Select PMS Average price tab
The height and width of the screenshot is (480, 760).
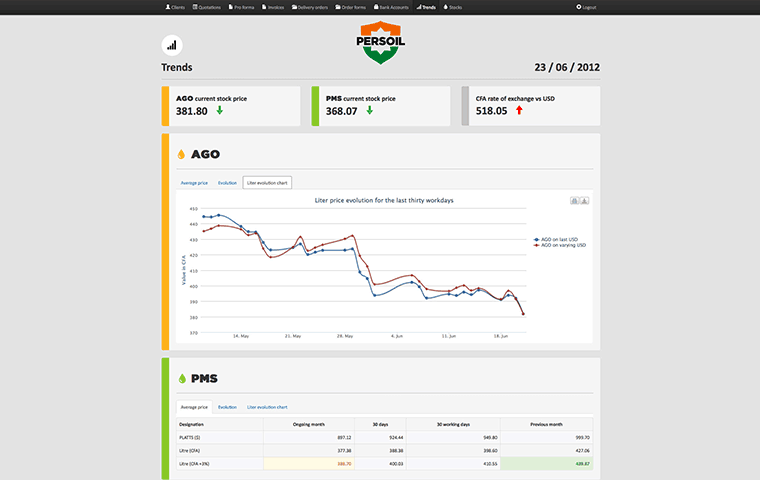click(194, 407)
